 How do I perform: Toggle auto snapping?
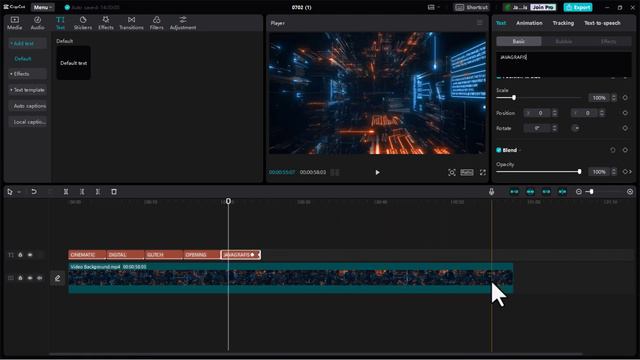530,191
